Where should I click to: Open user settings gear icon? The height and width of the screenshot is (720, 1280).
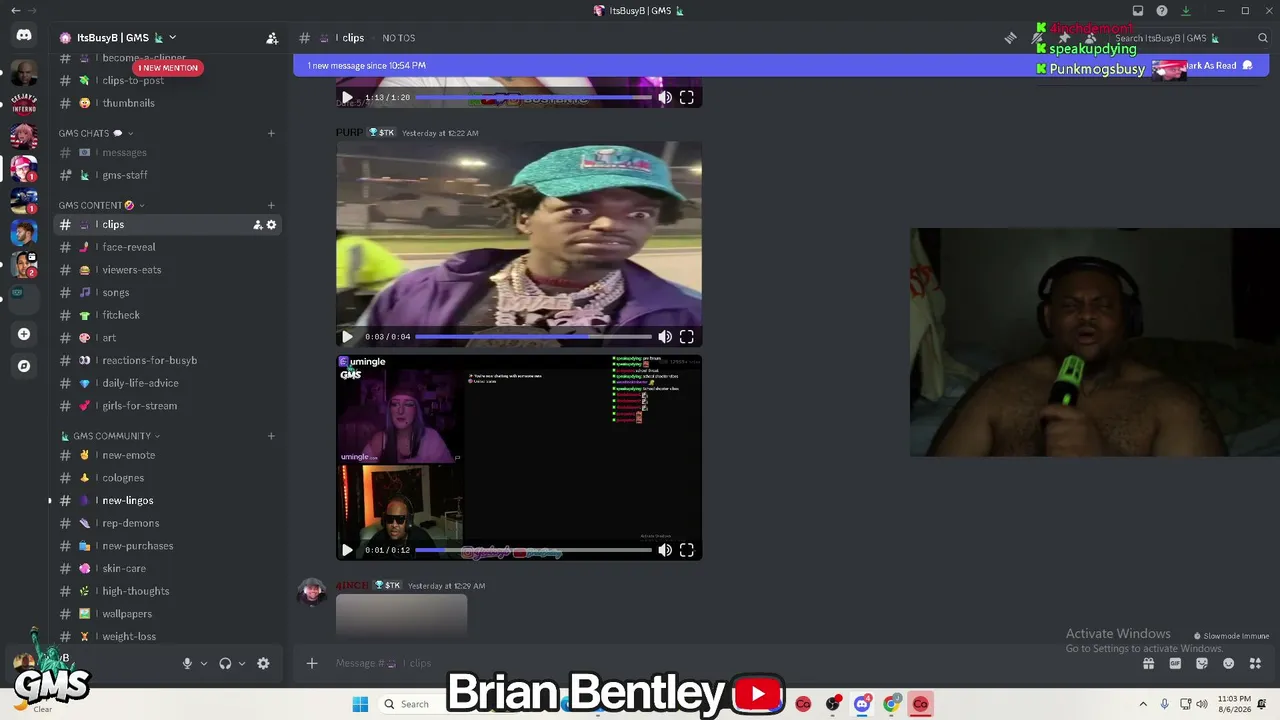click(263, 663)
